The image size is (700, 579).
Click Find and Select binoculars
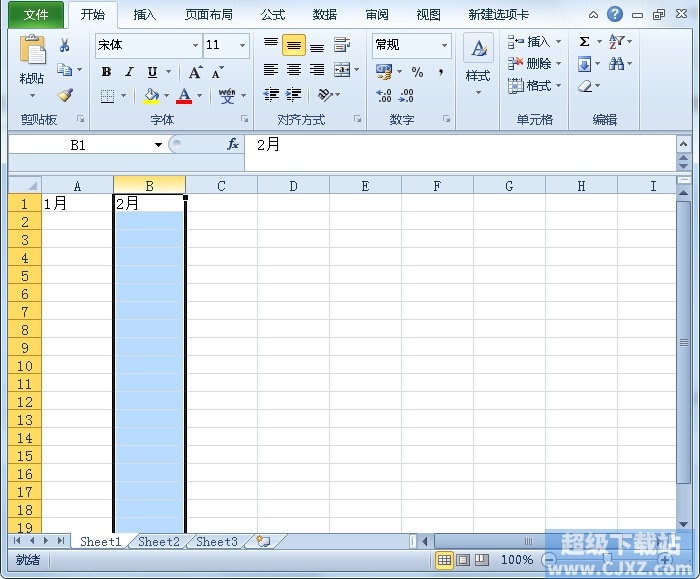pos(616,64)
